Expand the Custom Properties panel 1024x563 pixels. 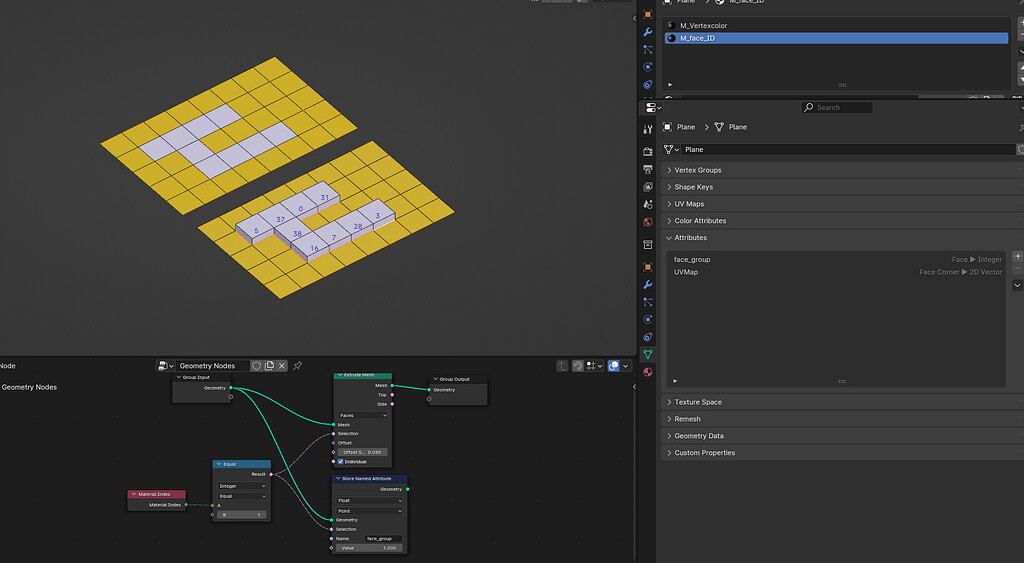841,453
